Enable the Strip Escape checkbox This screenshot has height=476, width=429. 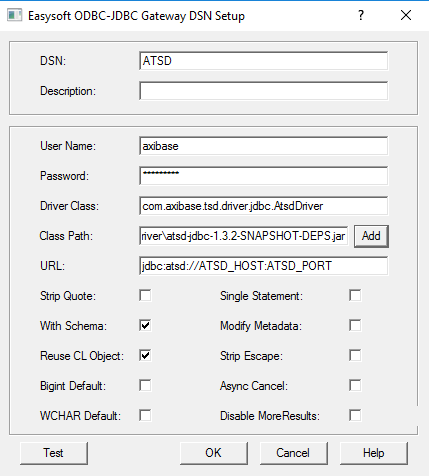[x=355, y=355]
